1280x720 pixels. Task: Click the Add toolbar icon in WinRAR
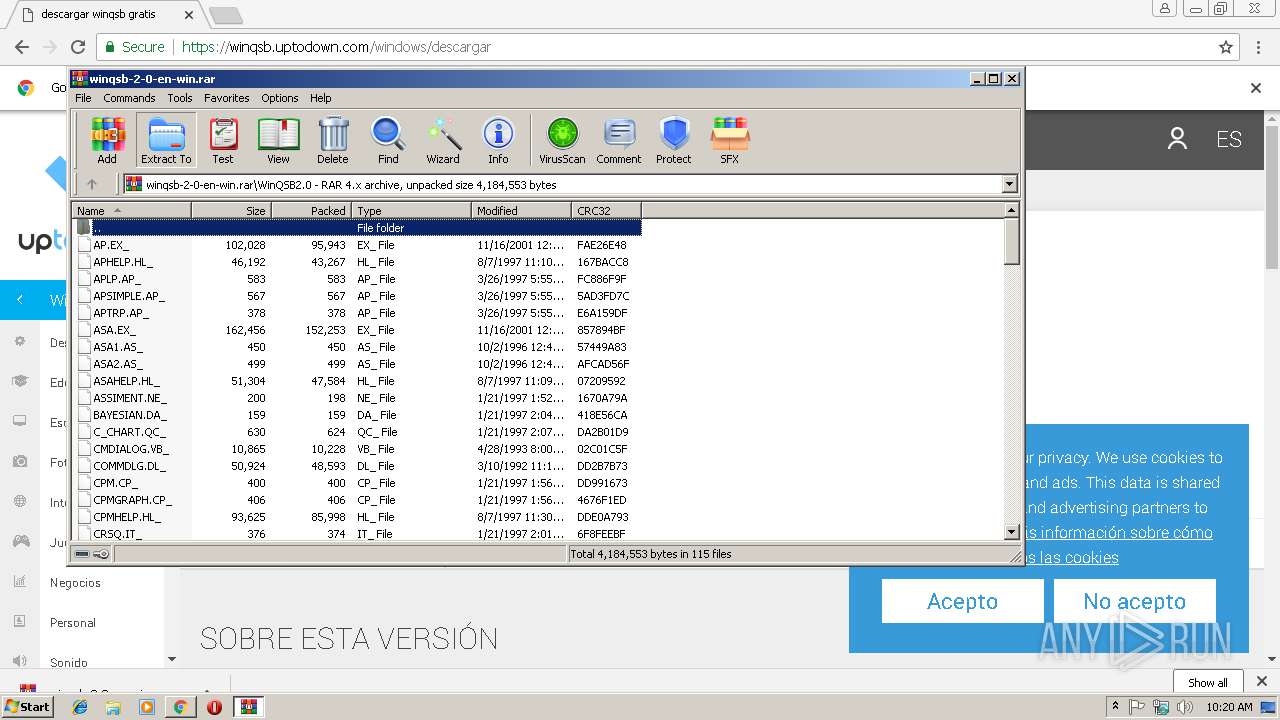pos(107,140)
